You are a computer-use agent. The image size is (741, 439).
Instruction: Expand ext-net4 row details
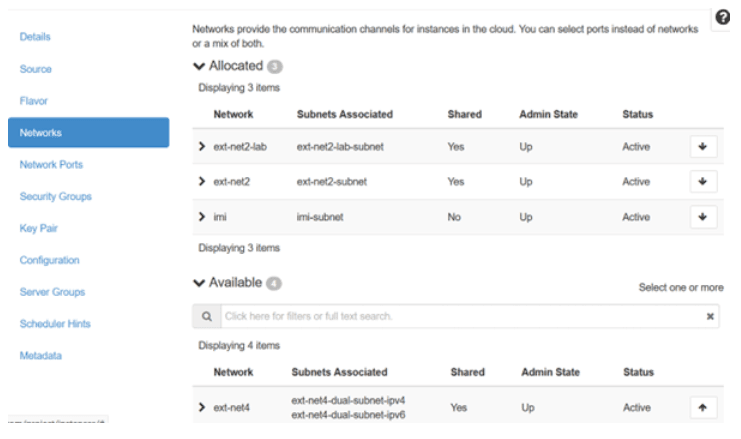pos(202,408)
